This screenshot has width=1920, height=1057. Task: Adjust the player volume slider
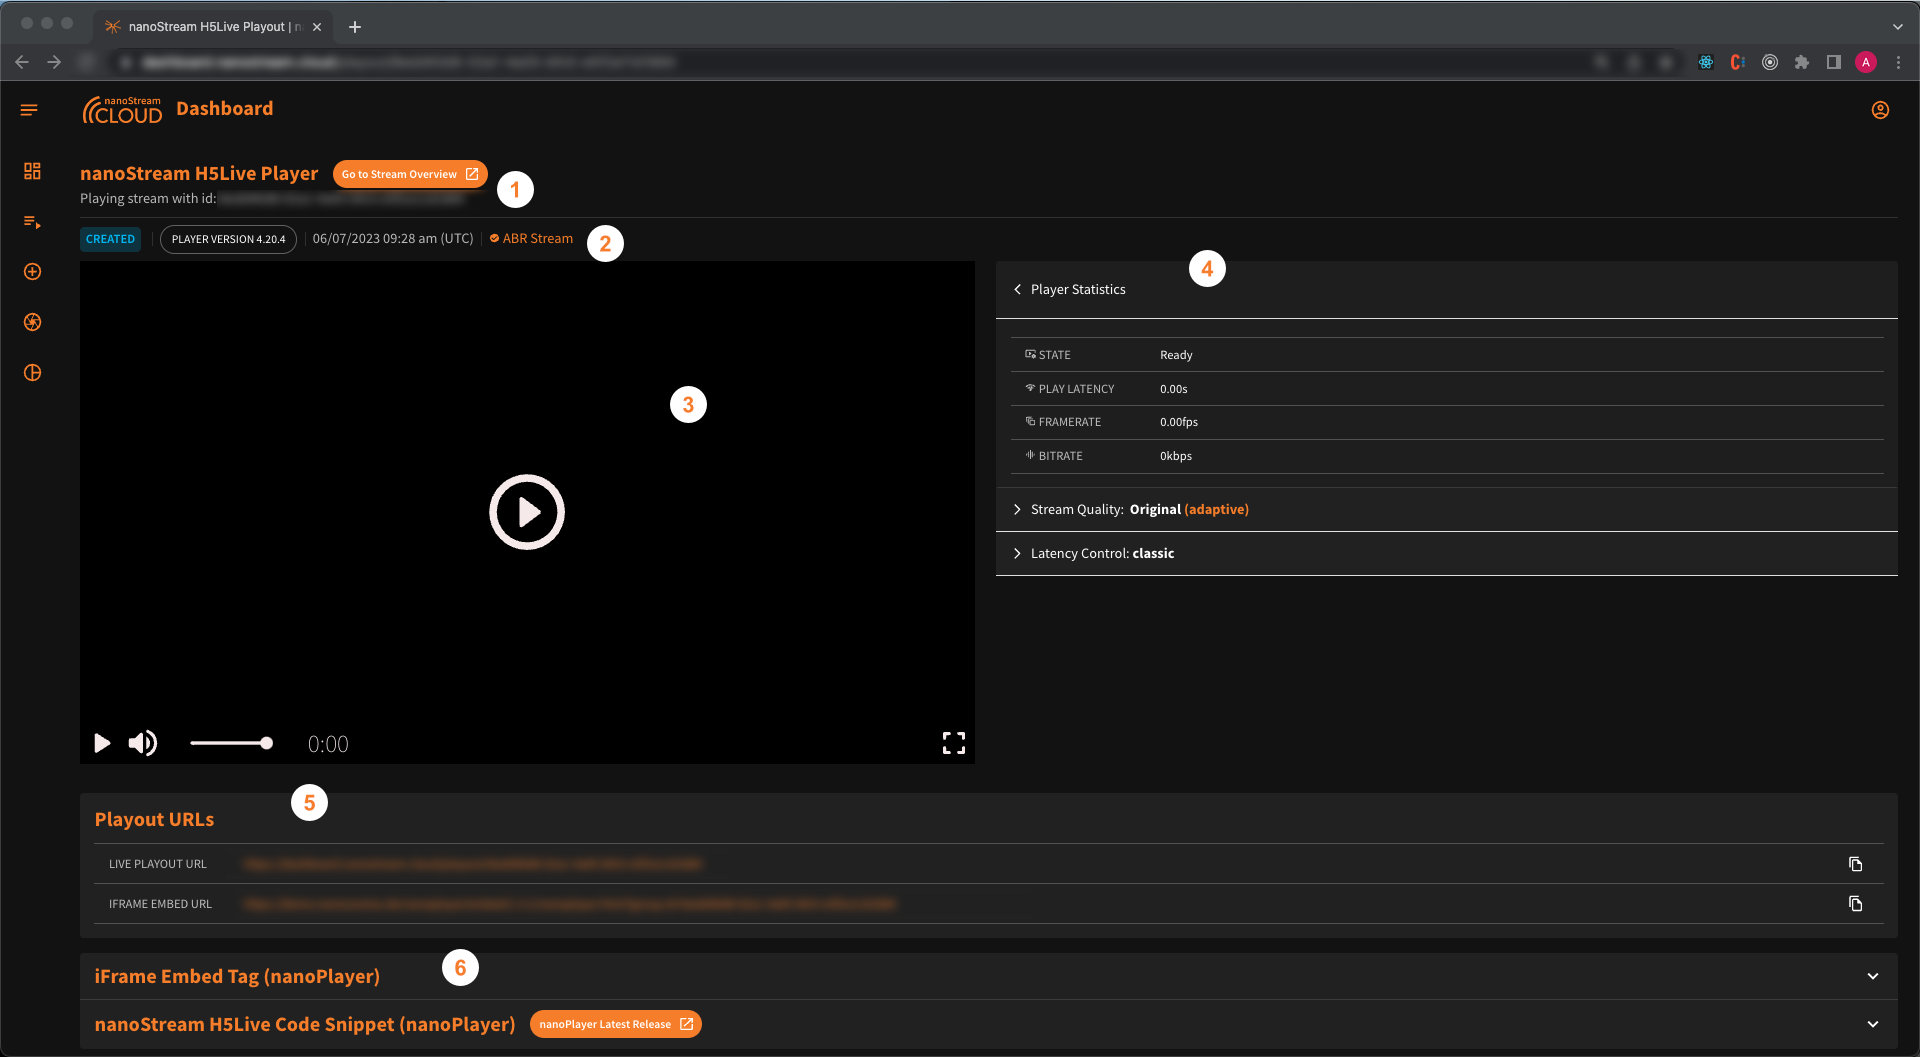[231, 743]
